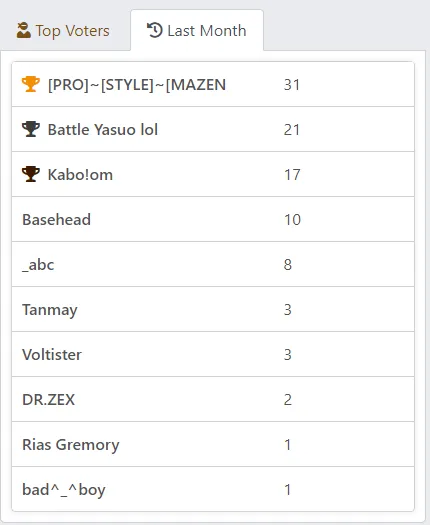Click the vote count 21
This screenshot has width=430, height=525.
(292, 130)
